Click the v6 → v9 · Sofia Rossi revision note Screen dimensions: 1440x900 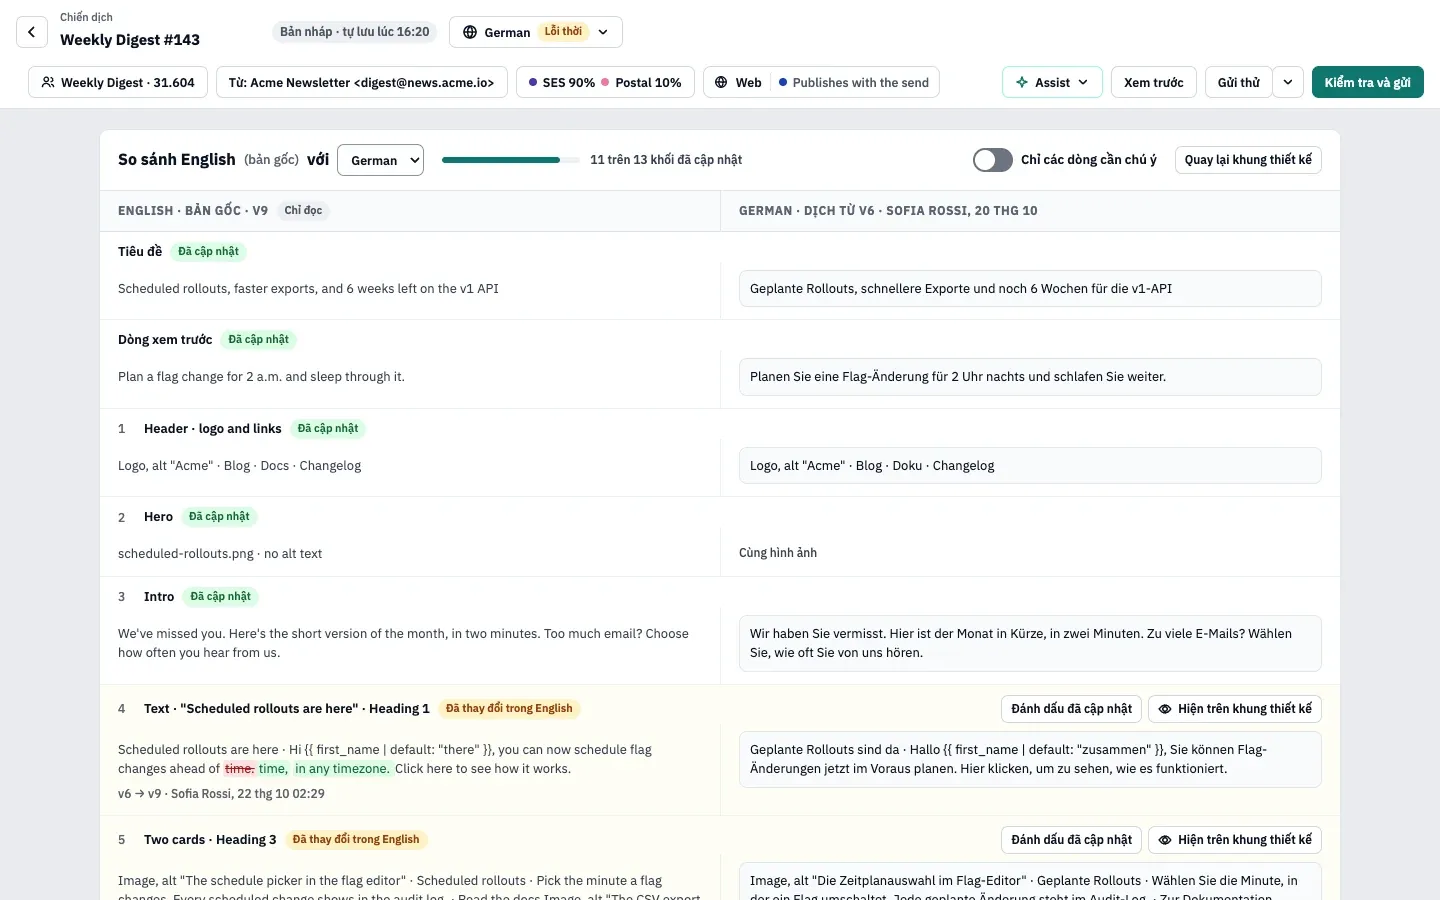click(221, 794)
